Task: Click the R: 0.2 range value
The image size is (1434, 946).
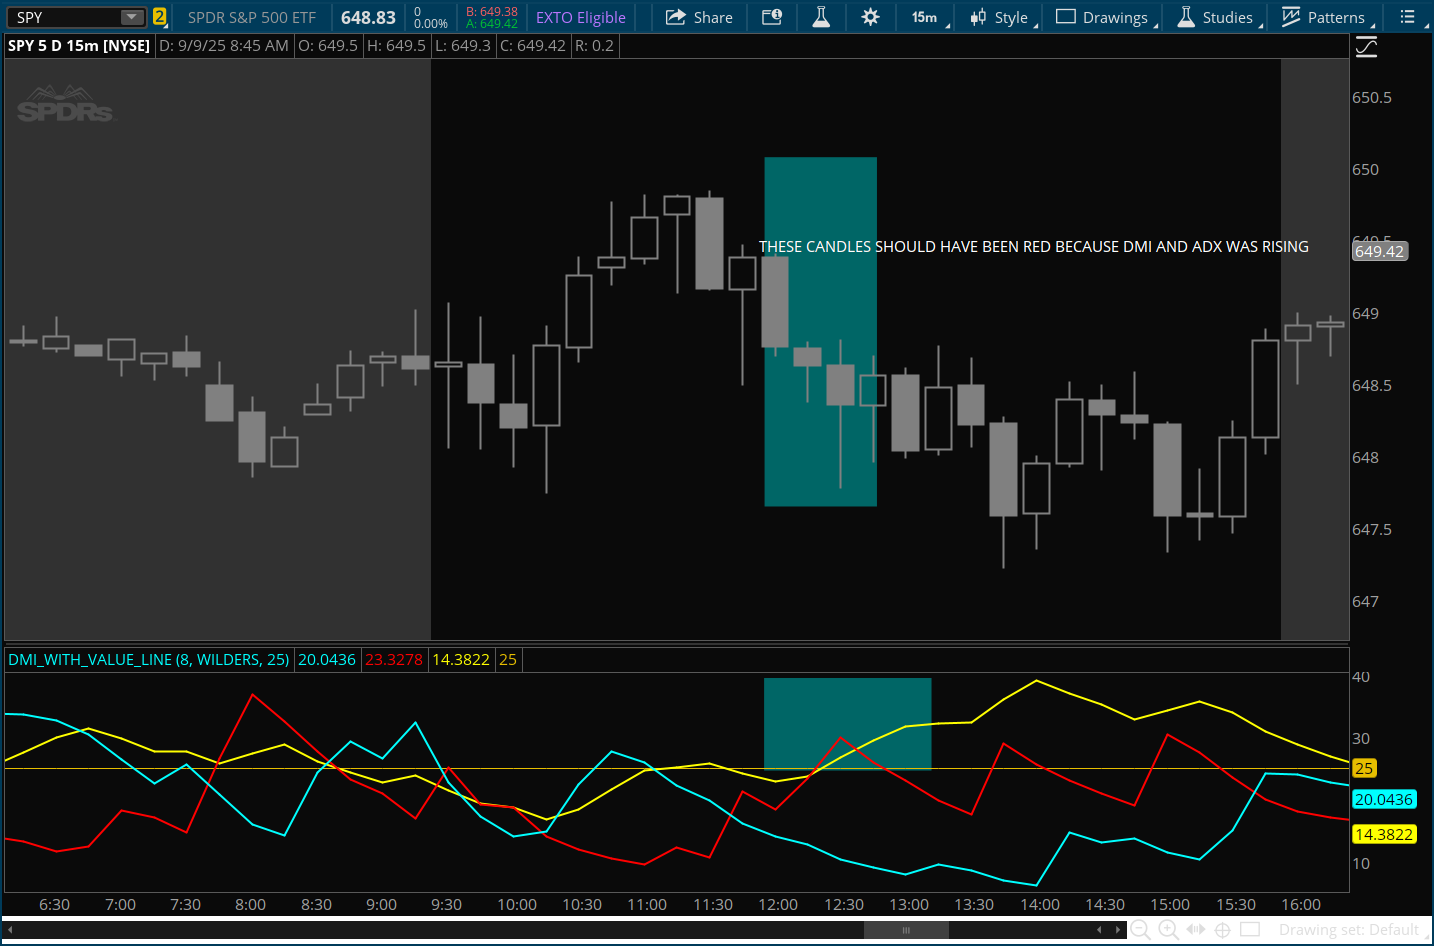Action: point(594,46)
